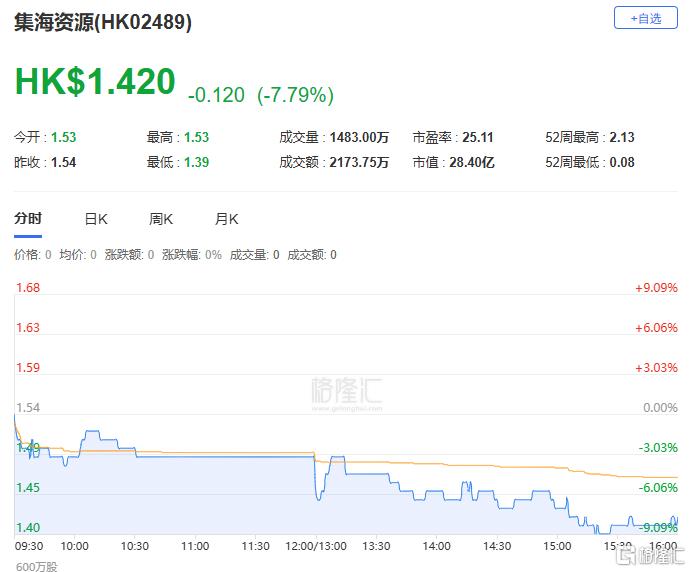Click the 成交量: 0 chart readout
The image size is (691, 572).
coord(254,255)
